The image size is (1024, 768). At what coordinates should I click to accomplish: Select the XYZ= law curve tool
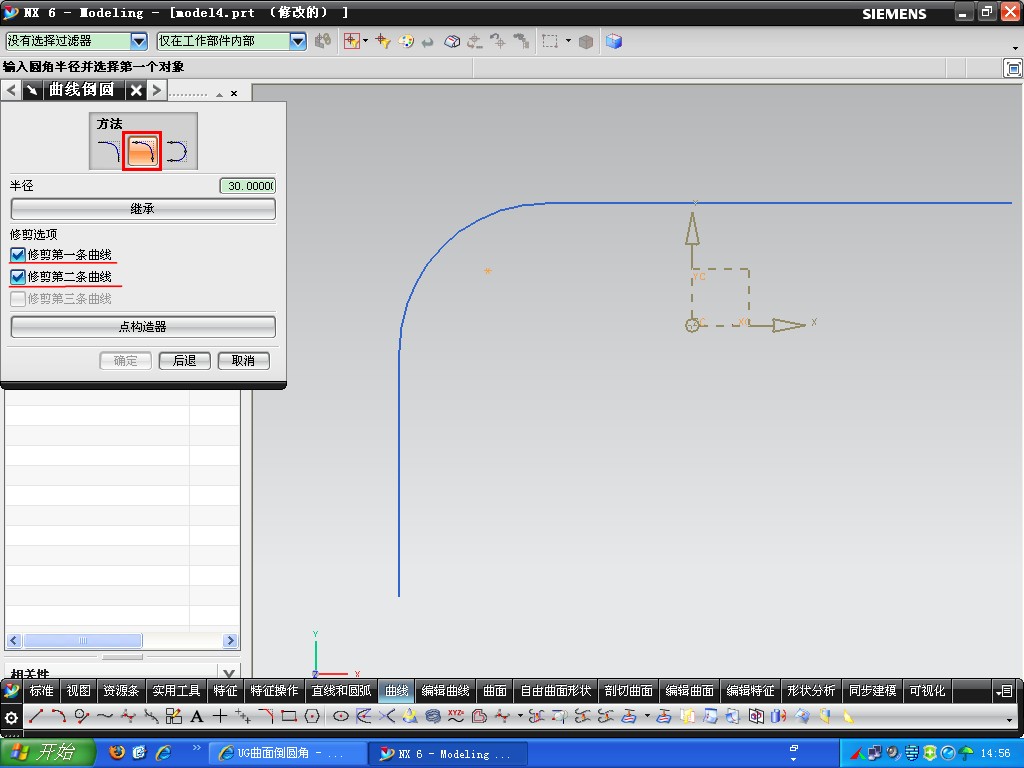pos(456,716)
